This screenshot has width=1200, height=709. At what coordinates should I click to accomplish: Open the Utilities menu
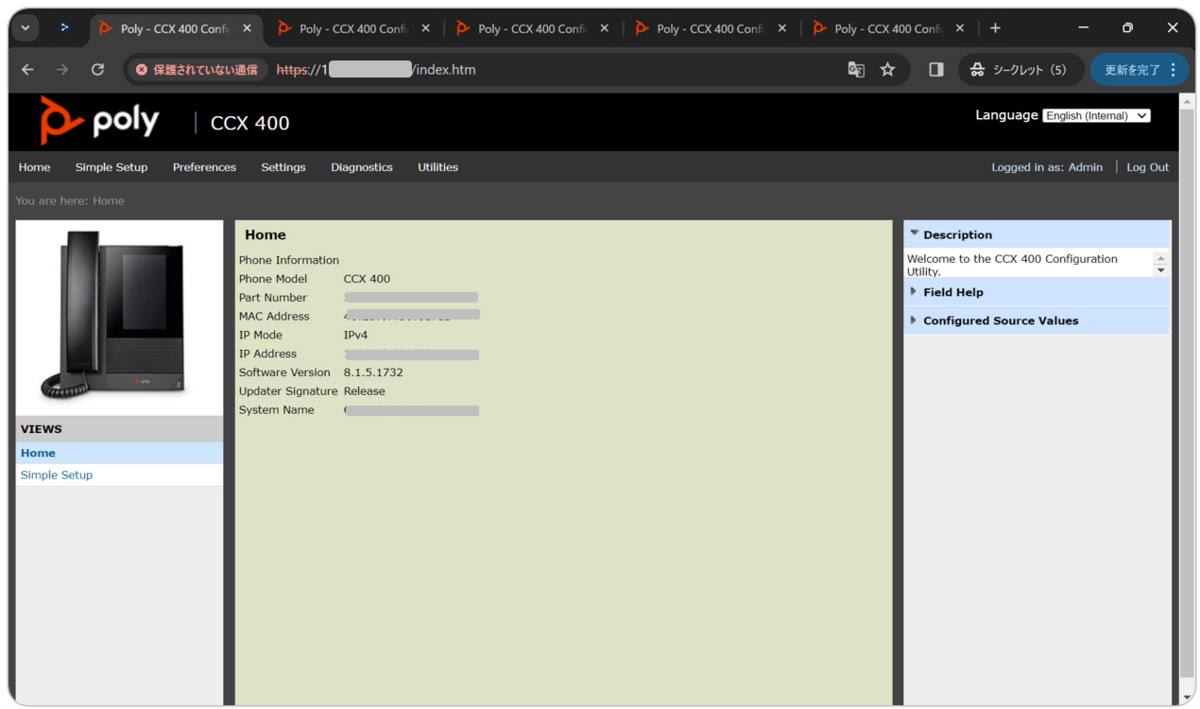tap(437, 167)
